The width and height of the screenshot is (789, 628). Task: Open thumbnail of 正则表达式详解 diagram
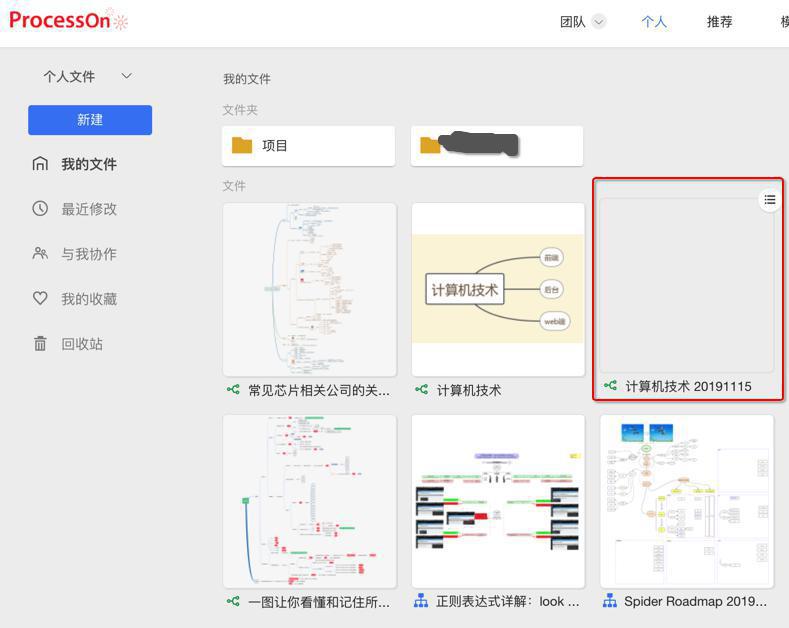tap(498, 501)
